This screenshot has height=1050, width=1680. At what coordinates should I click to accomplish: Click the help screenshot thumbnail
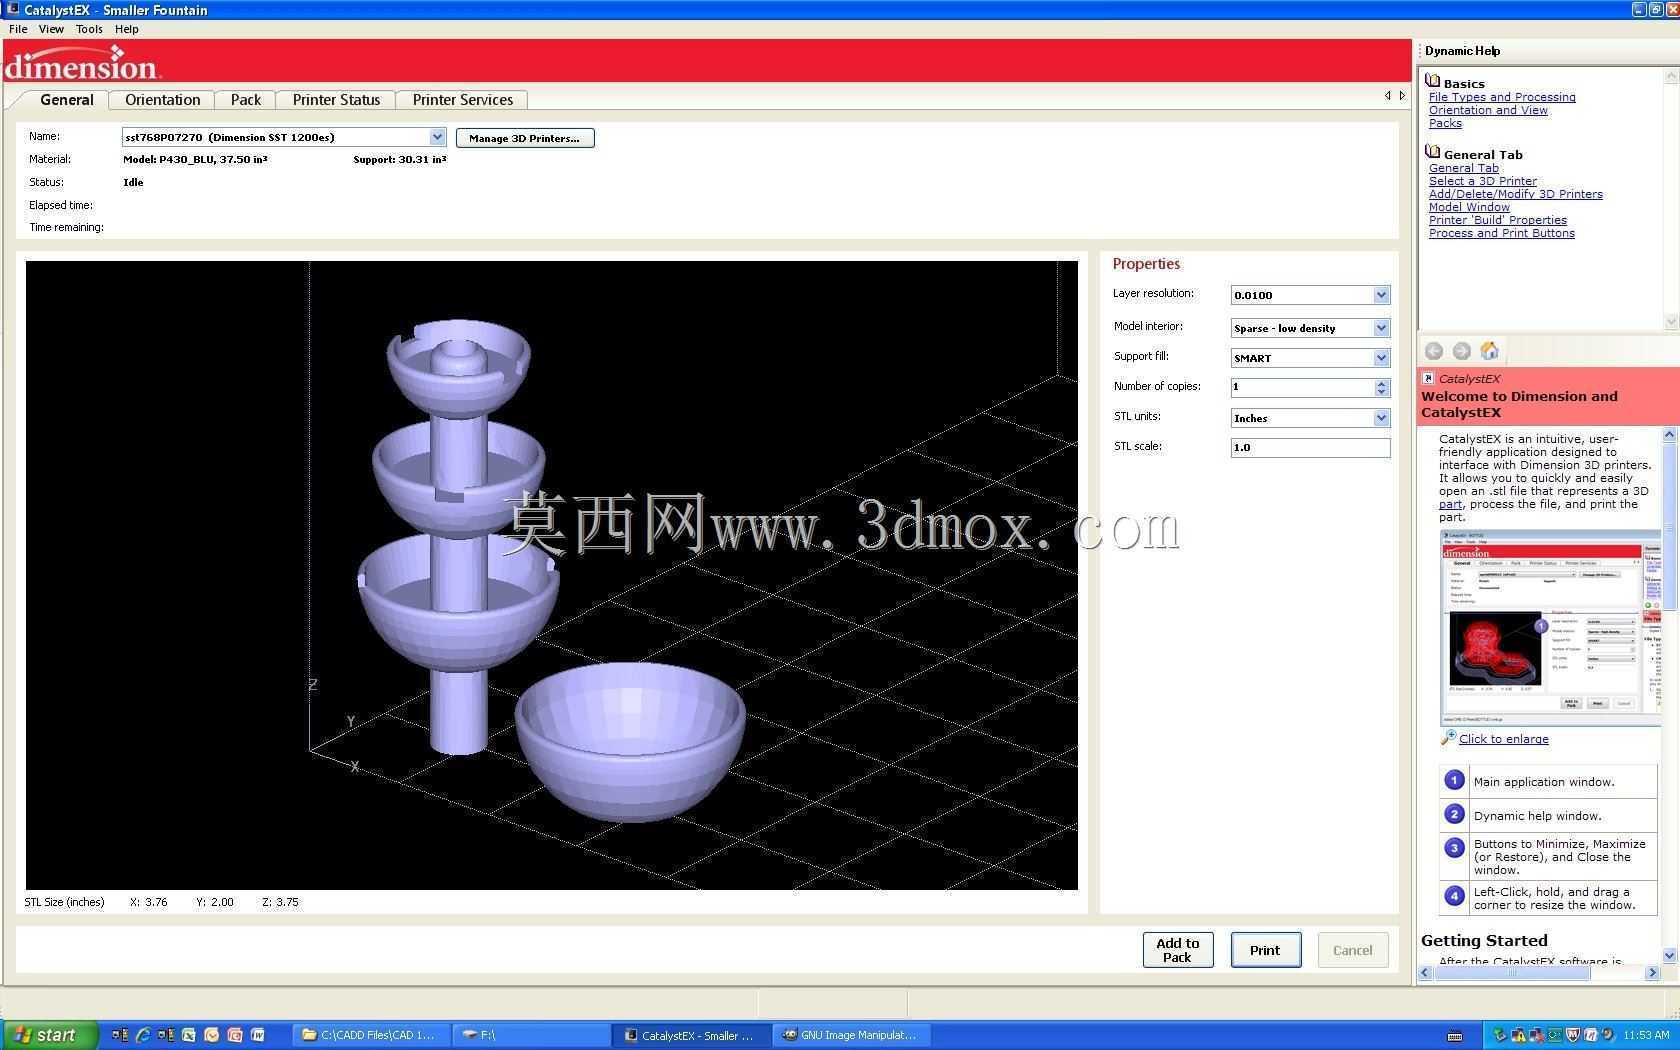(x=1550, y=628)
